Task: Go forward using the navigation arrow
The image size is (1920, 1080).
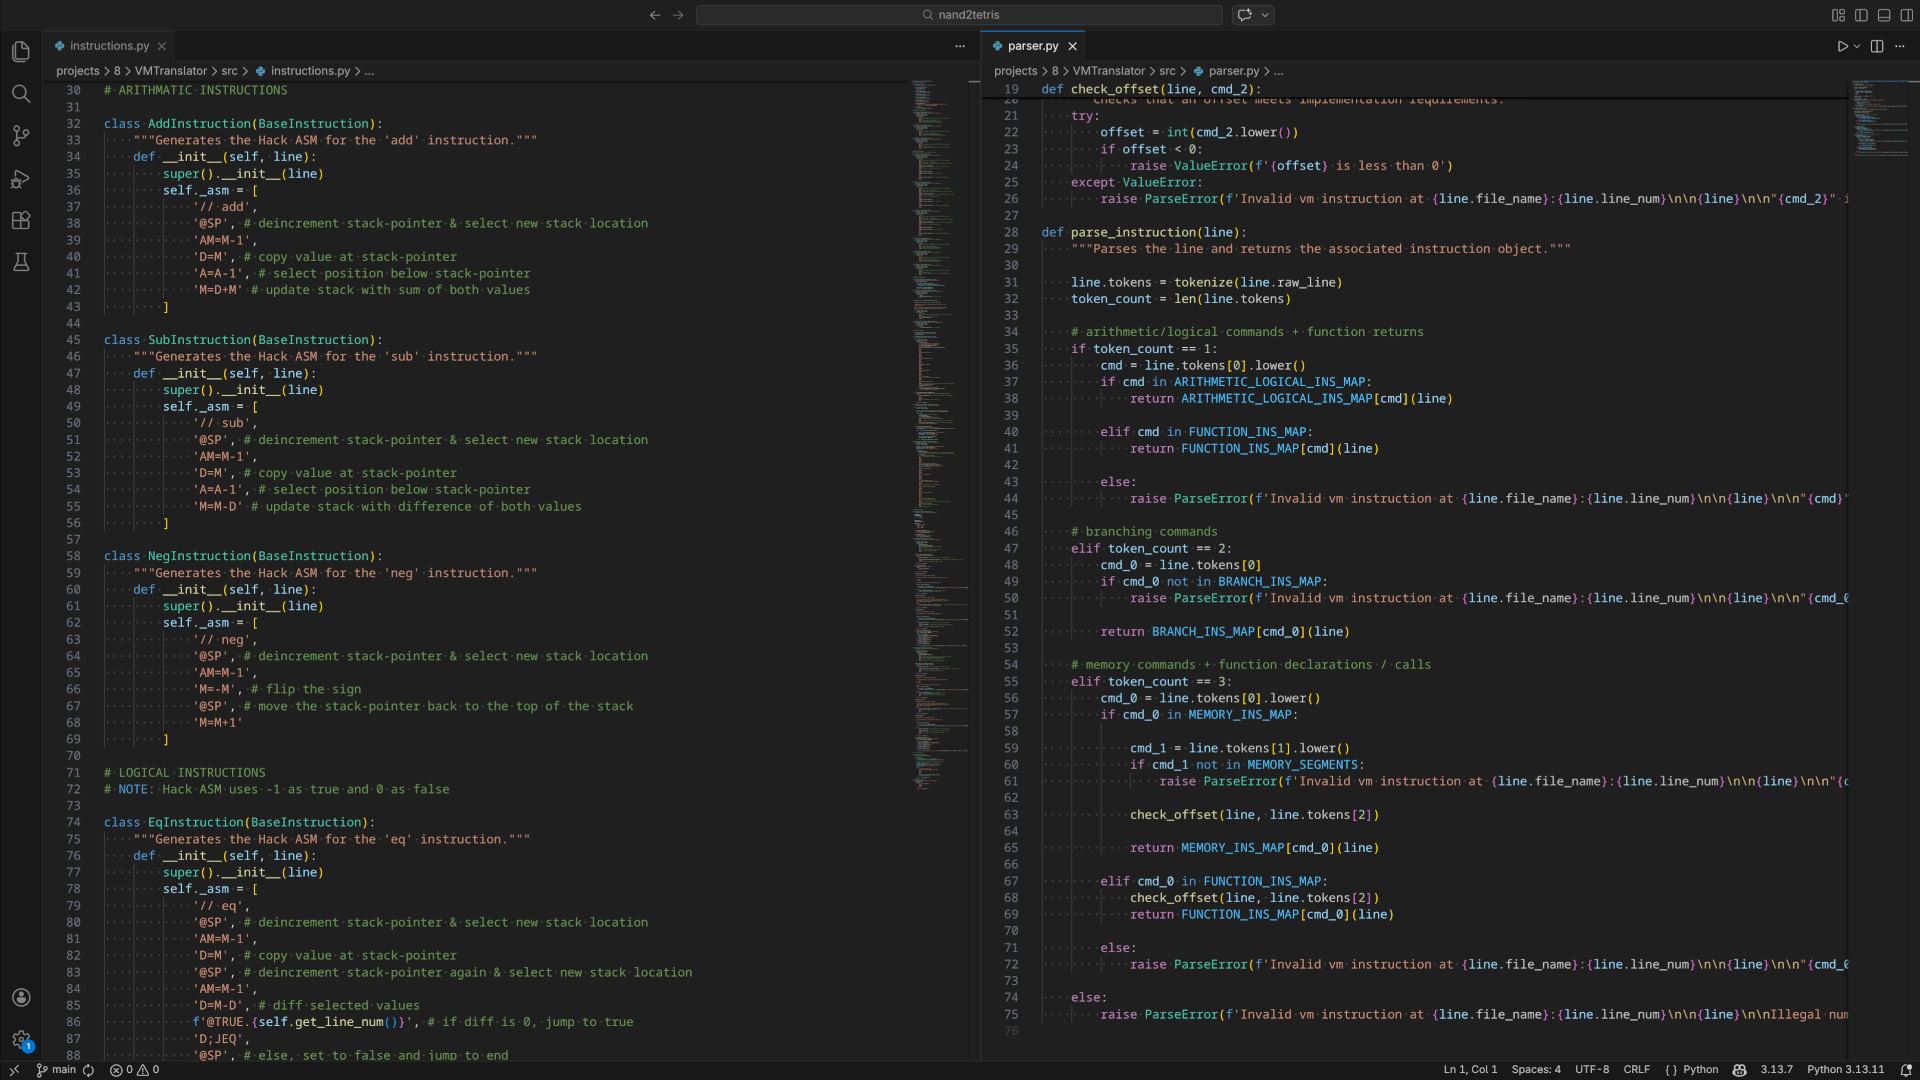Action: click(x=678, y=15)
